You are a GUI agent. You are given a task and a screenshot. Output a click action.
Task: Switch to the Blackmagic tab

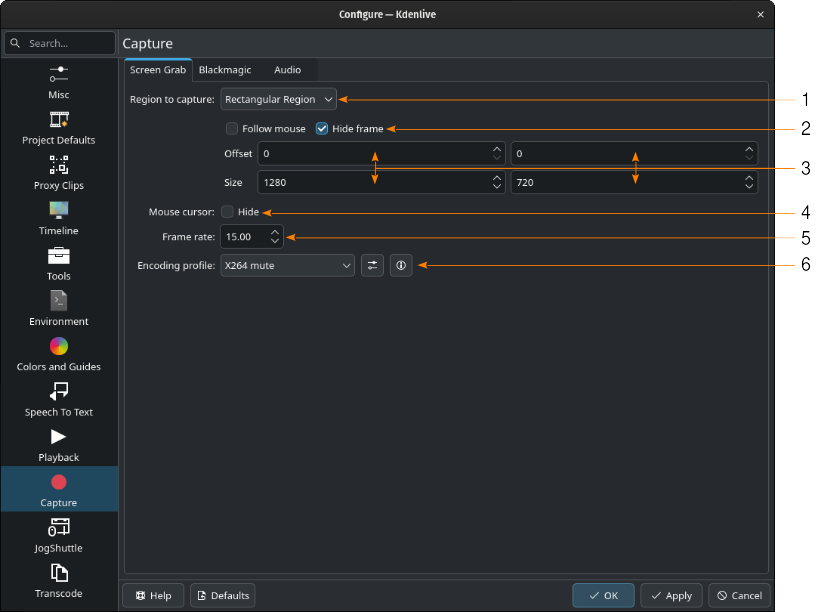[x=225, y=70]
